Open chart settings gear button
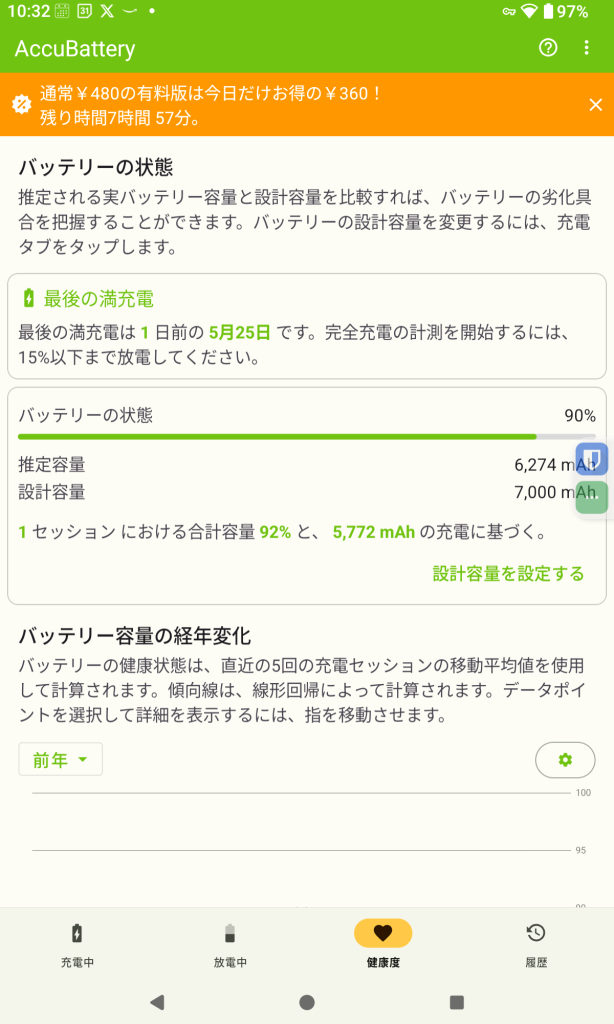Viewport: 614px width, 1024px height. coord(565,760)
